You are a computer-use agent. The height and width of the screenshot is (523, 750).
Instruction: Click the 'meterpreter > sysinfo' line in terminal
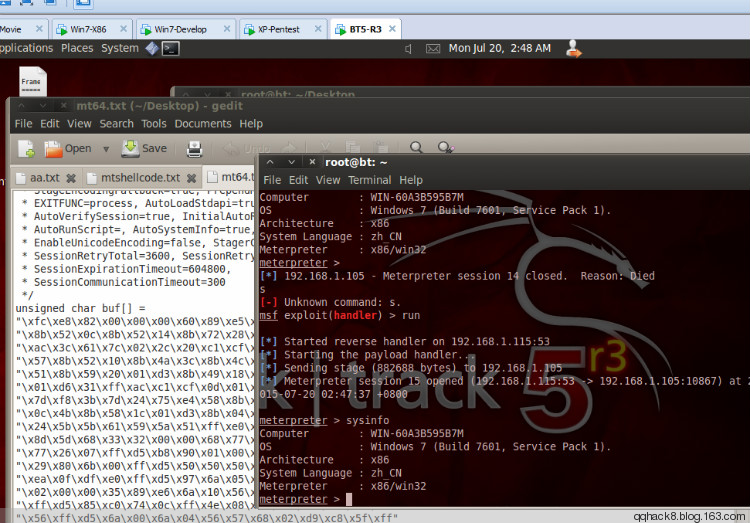click(x=324, y=421)
